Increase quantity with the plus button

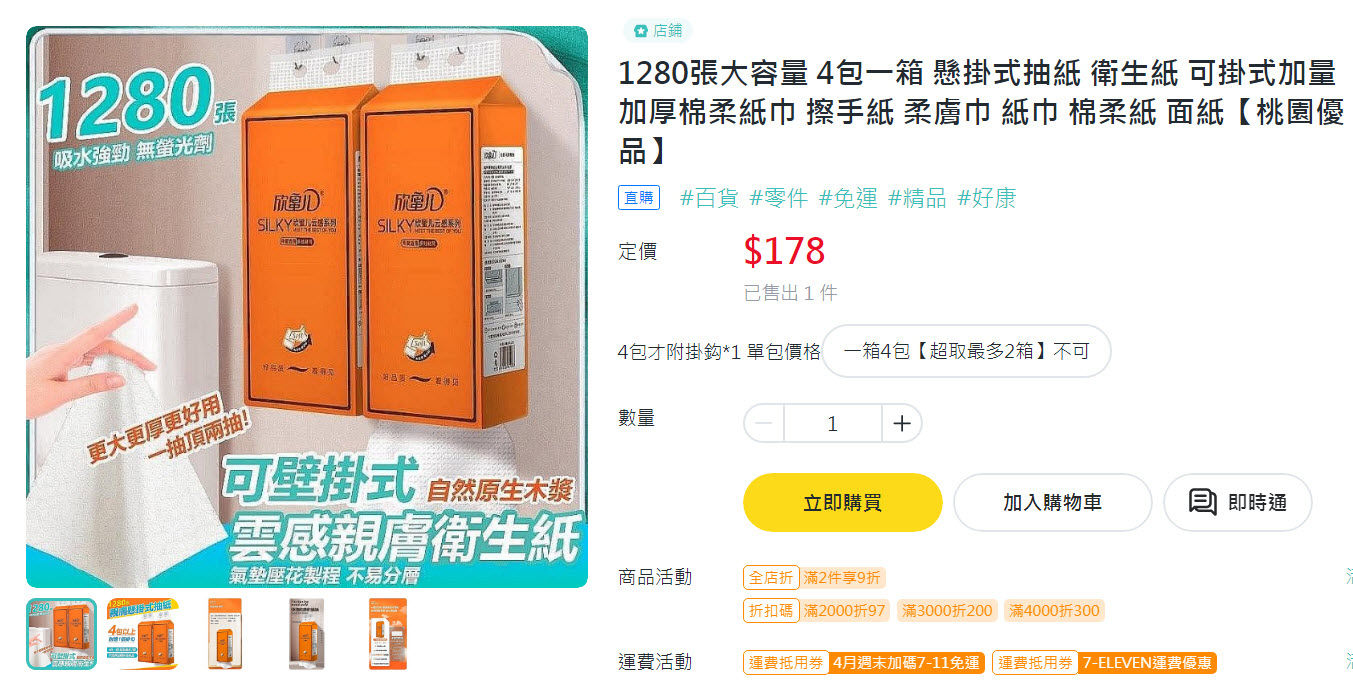[902, 424]
